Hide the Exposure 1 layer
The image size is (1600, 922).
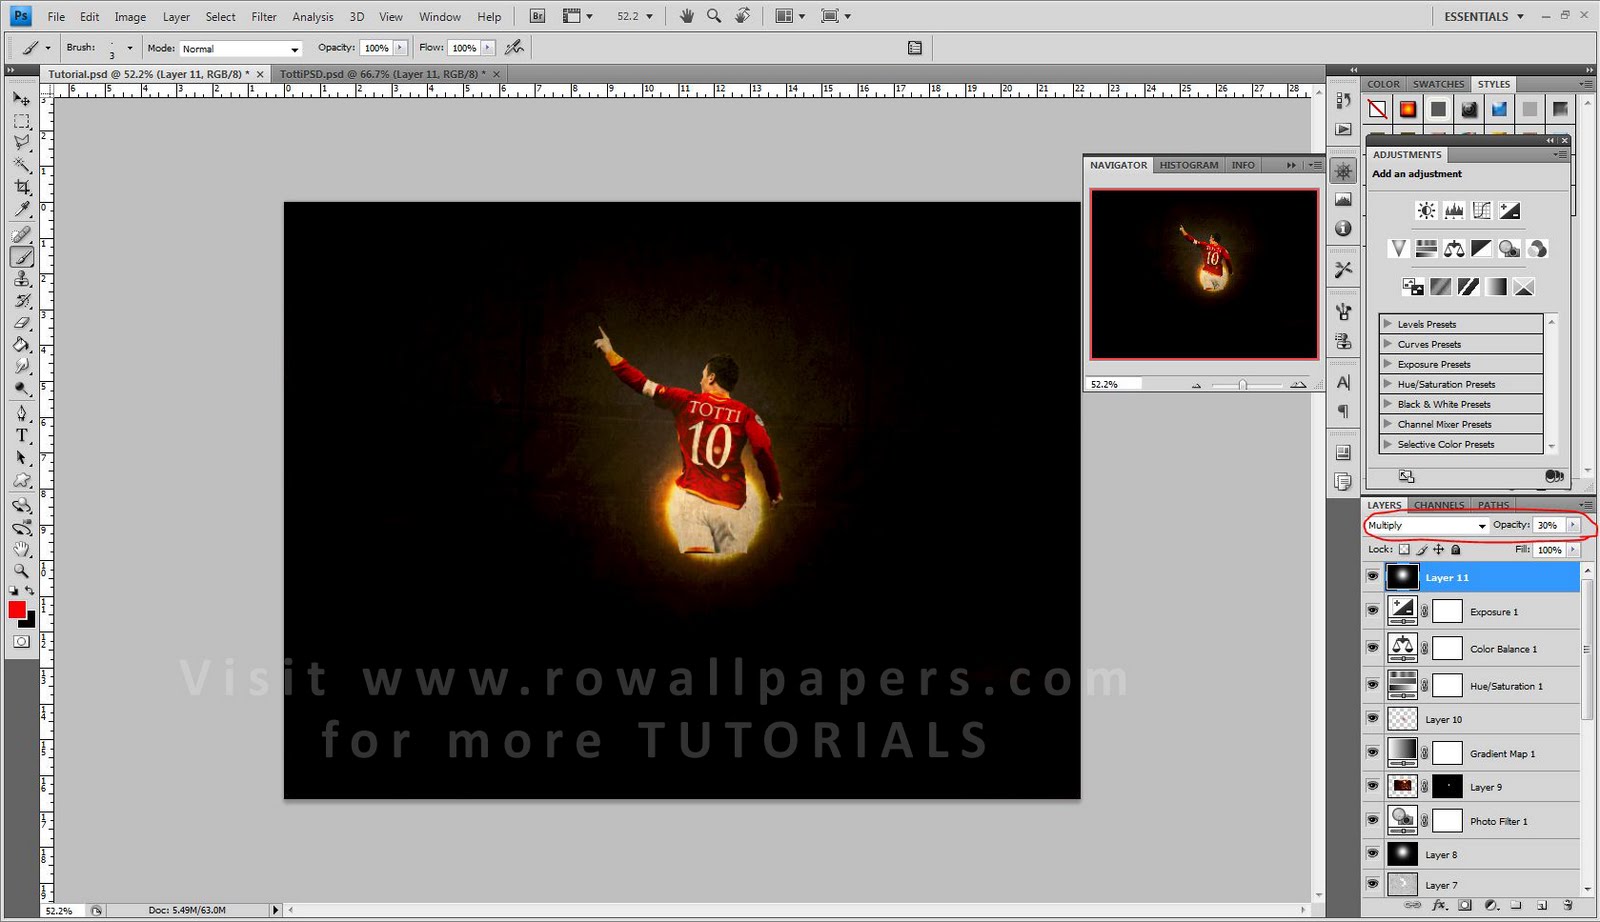[x=1372, y=611]
